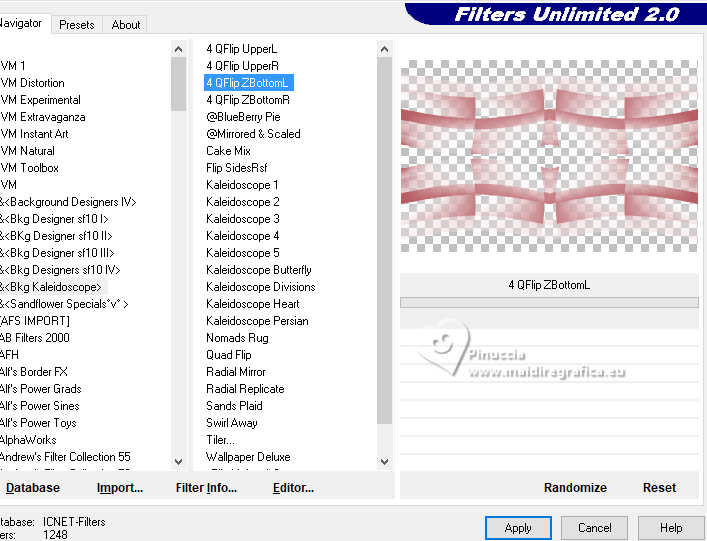
Task: Select 4 QFlip UpperR filter
Action: tap(243, 66)
